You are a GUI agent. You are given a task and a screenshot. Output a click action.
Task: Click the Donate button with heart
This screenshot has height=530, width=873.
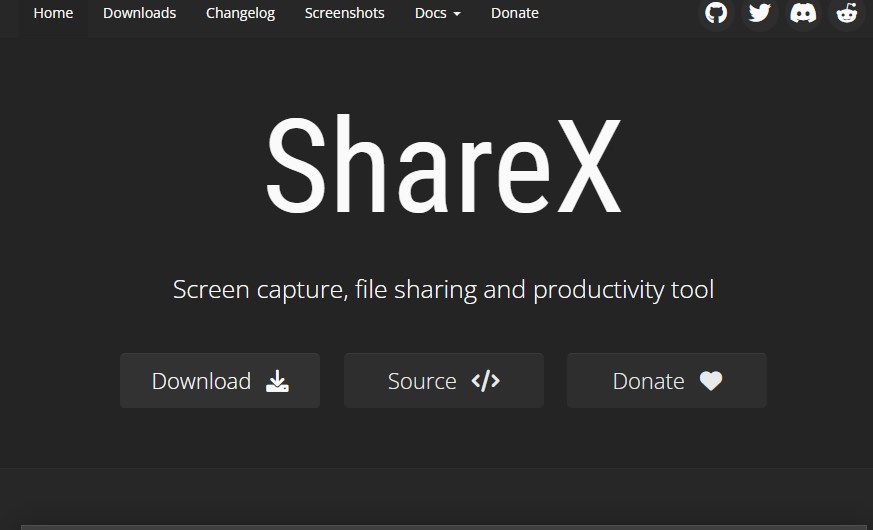(x=667, y=381)
